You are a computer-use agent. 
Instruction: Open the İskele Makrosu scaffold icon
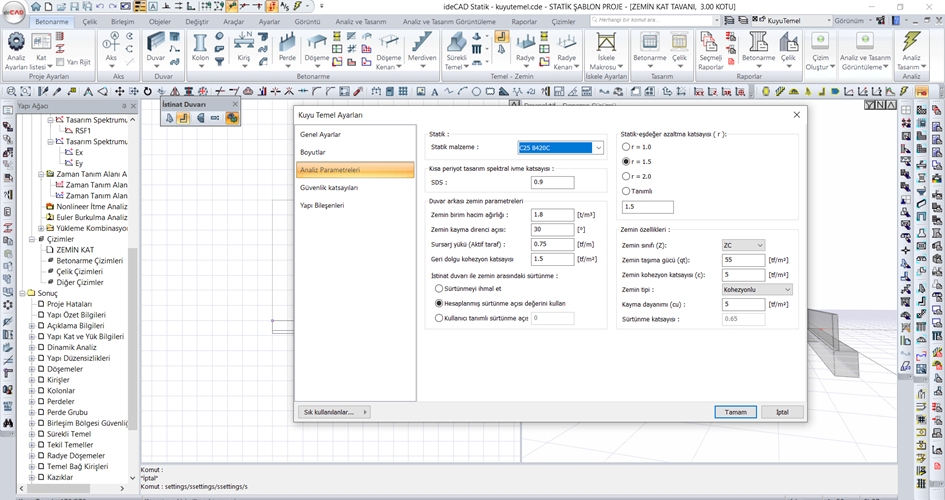[606, 43]
